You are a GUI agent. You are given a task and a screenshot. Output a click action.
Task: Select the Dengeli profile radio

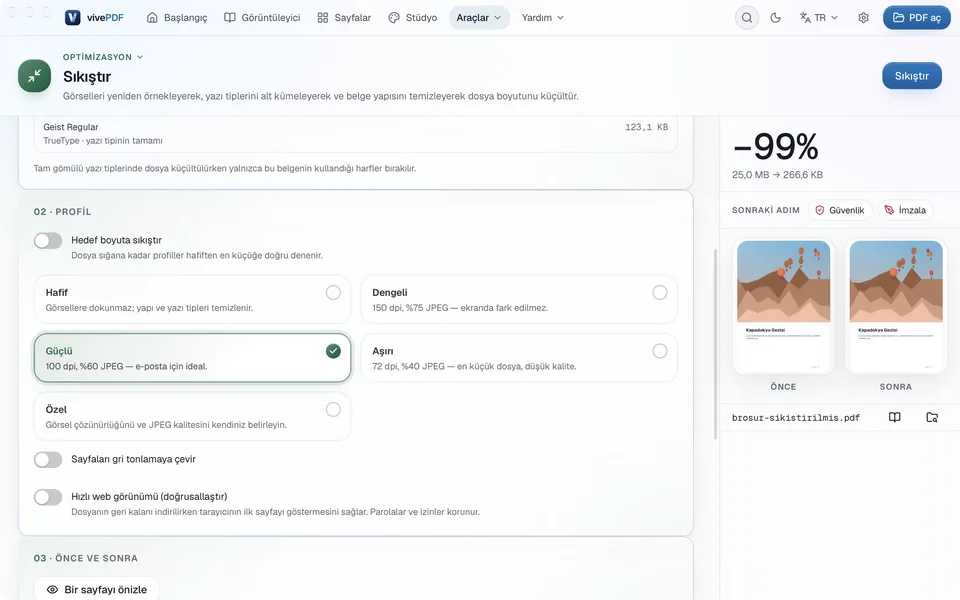pyautogui.click(x=659, y=293)
